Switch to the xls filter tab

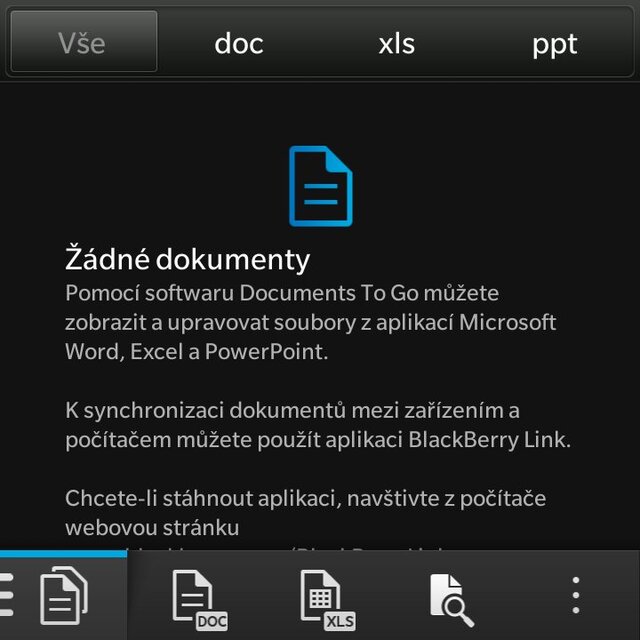pyautogui.click(x=396, y=43)
